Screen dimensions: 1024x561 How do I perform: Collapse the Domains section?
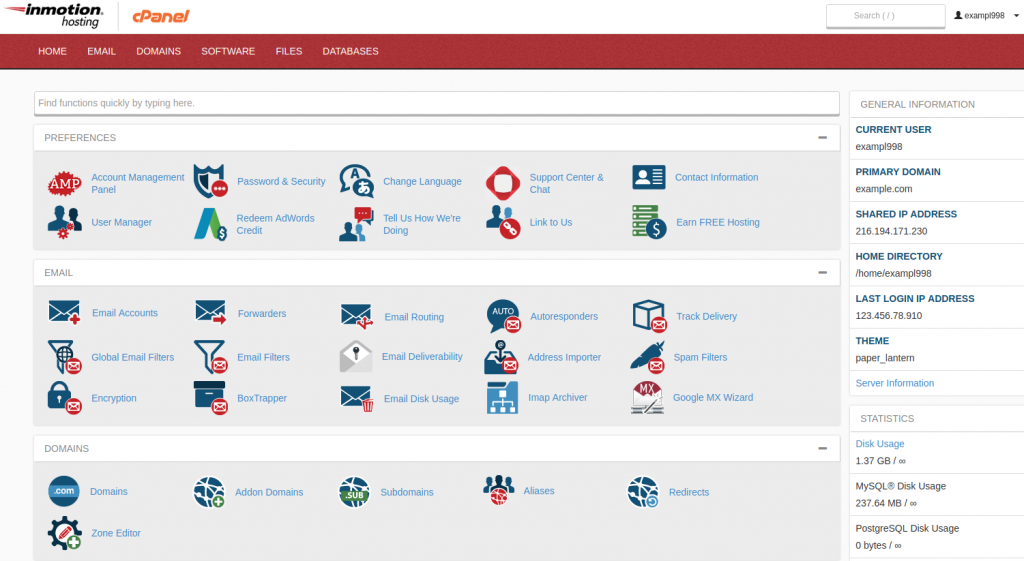click(822, 449)
